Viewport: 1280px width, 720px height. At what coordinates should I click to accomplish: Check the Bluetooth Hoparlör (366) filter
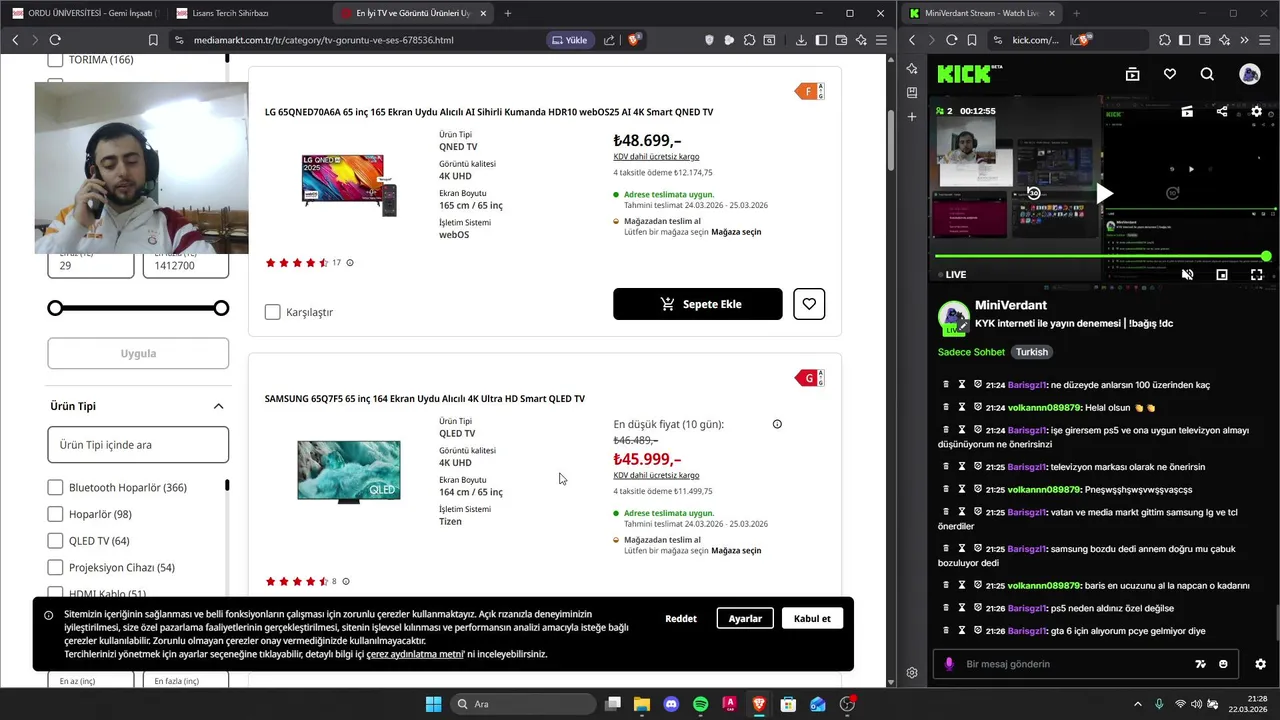(x=56, y=488)
